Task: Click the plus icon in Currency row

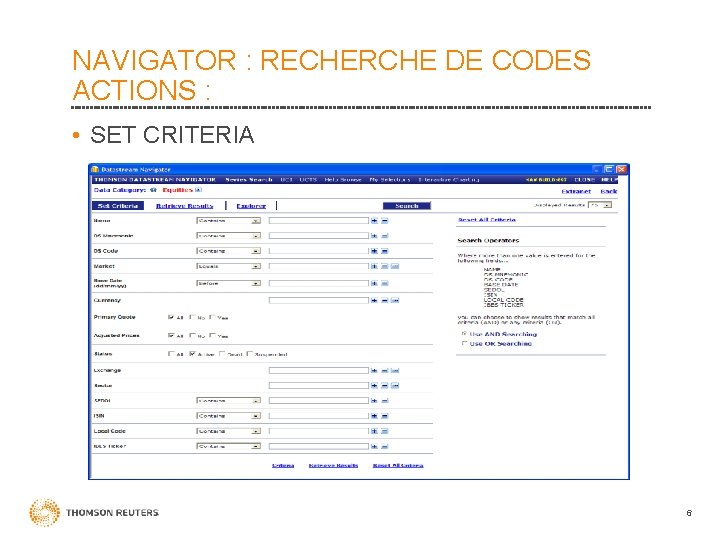Action: point(374,300)
